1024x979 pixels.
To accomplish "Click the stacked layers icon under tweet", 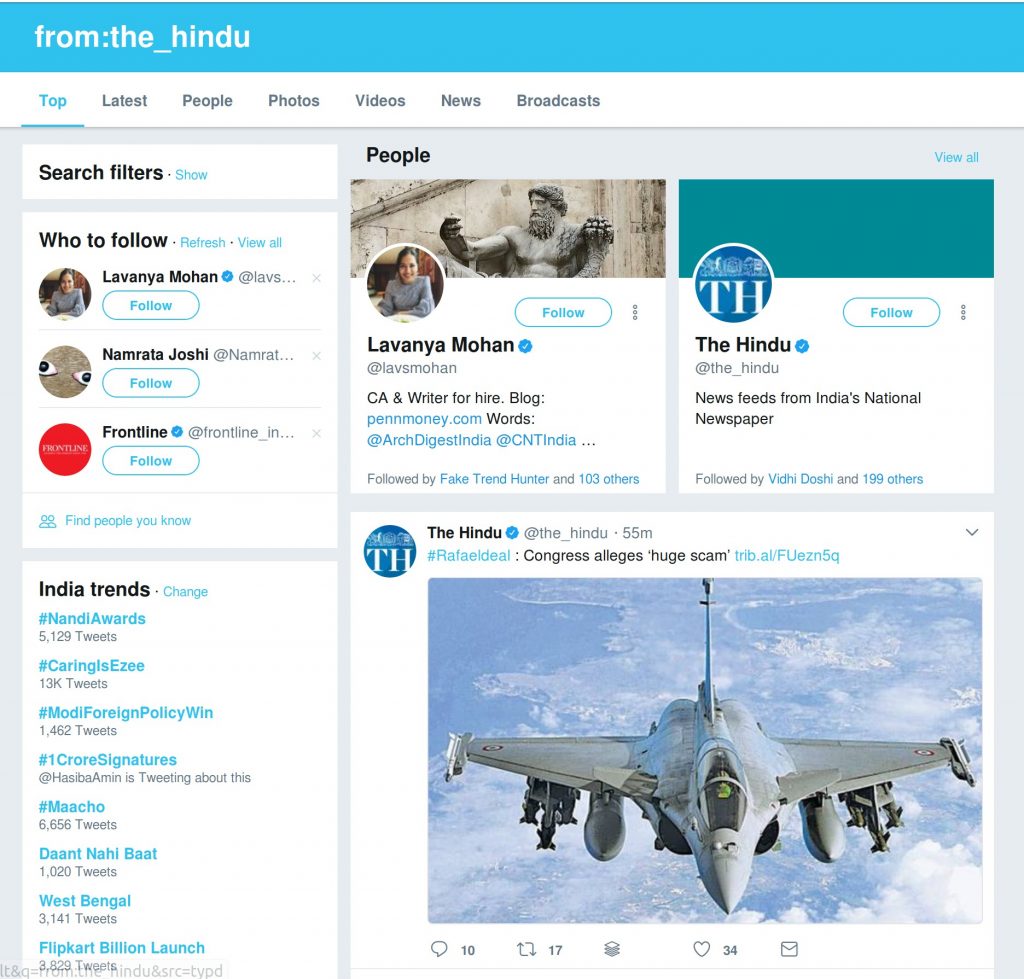I will coord(613,949).
